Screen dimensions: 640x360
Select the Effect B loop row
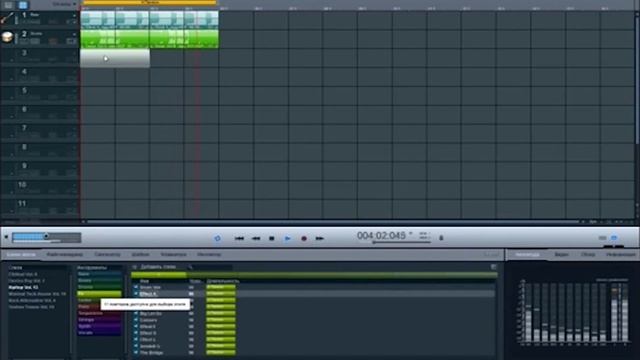pos(313,333)
